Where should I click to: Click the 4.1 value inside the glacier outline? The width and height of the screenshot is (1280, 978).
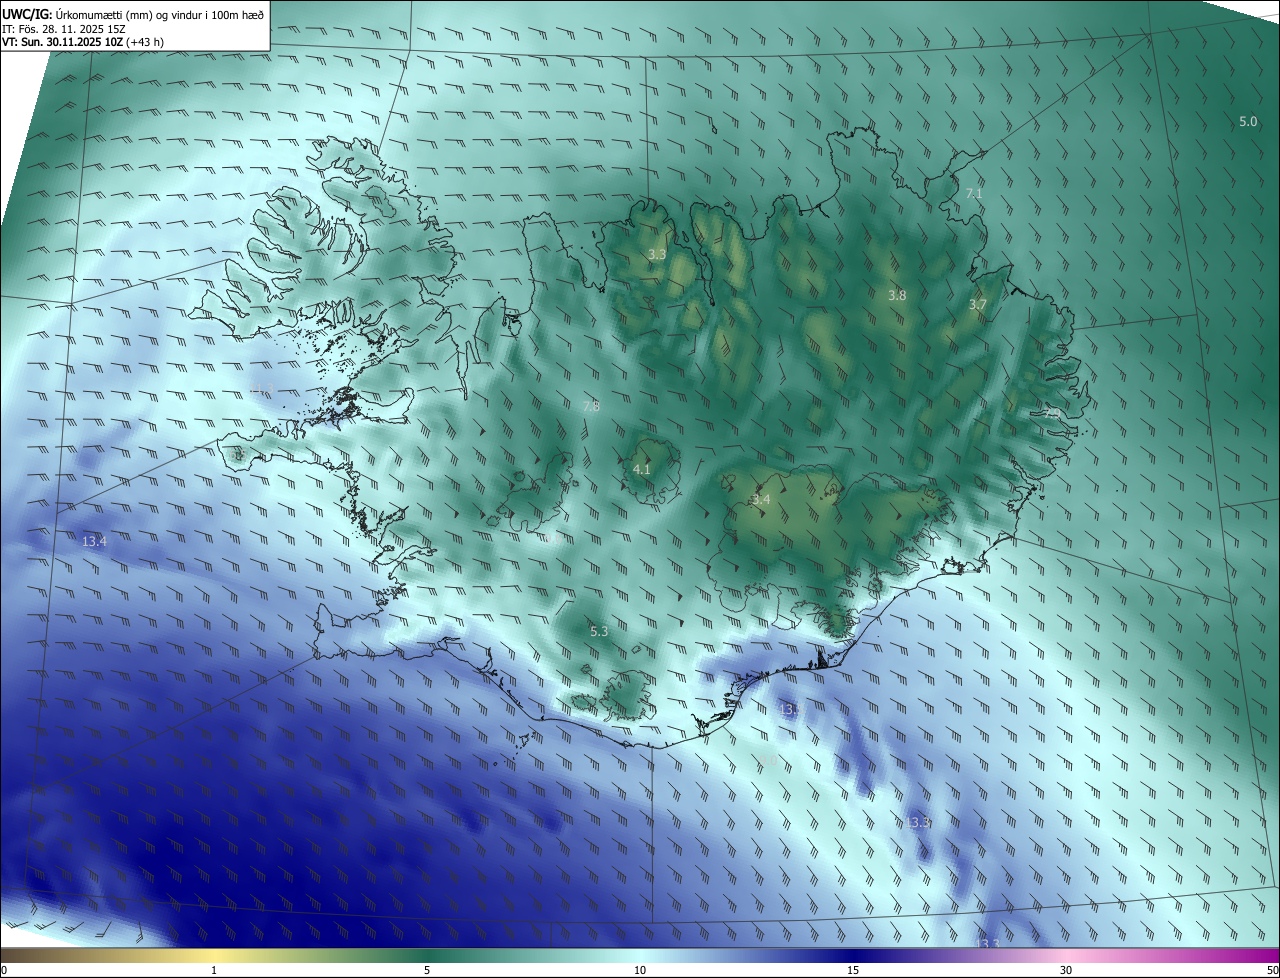pyautogui.click(x=642, y=469)
